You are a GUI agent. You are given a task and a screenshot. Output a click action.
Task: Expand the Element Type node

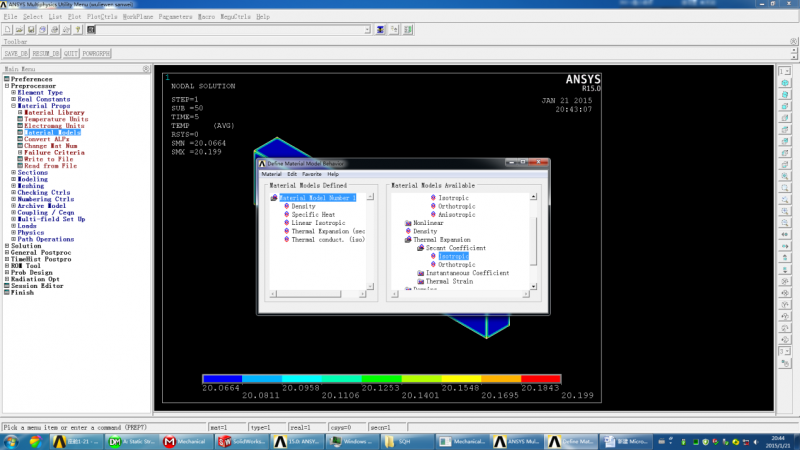pos(14,93)
